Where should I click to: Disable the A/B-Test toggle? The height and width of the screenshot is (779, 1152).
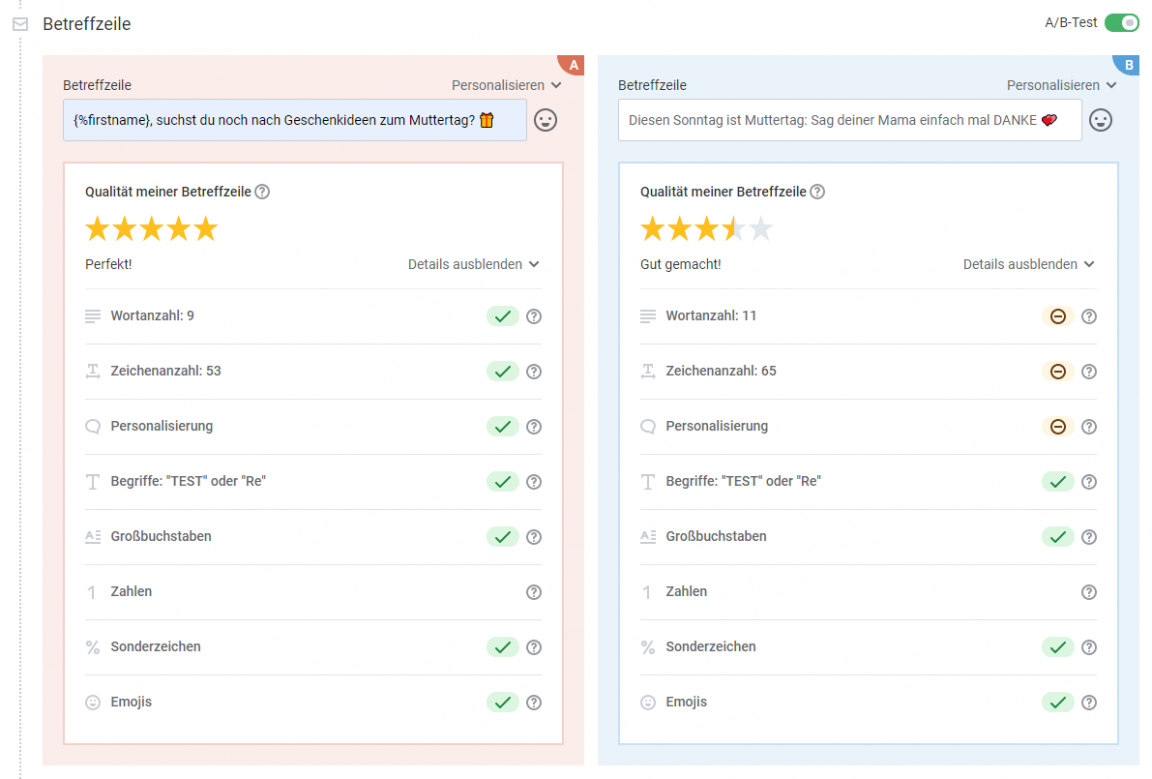pyautogui.click(x=1121, y=23)
